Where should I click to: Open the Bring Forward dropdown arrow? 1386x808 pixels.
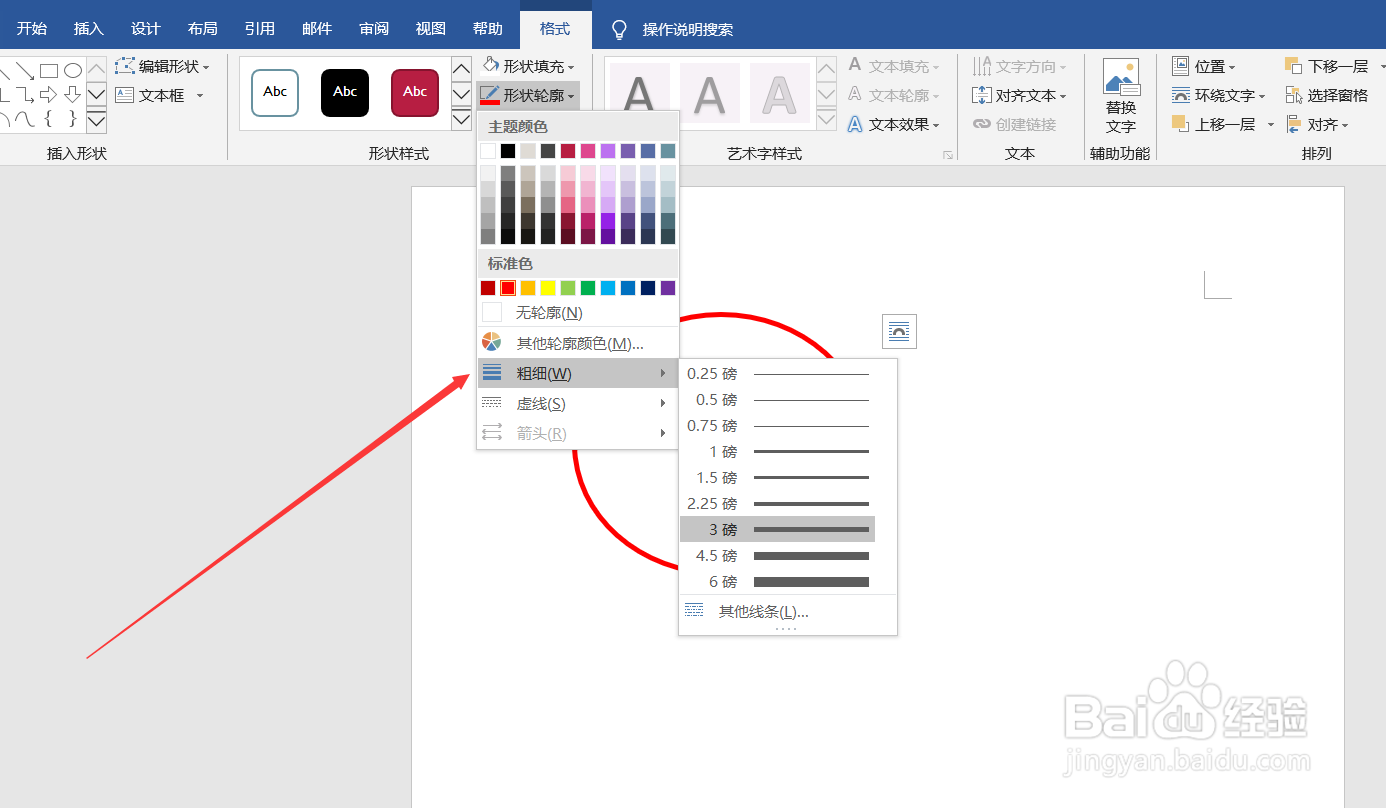point(1271,125)
